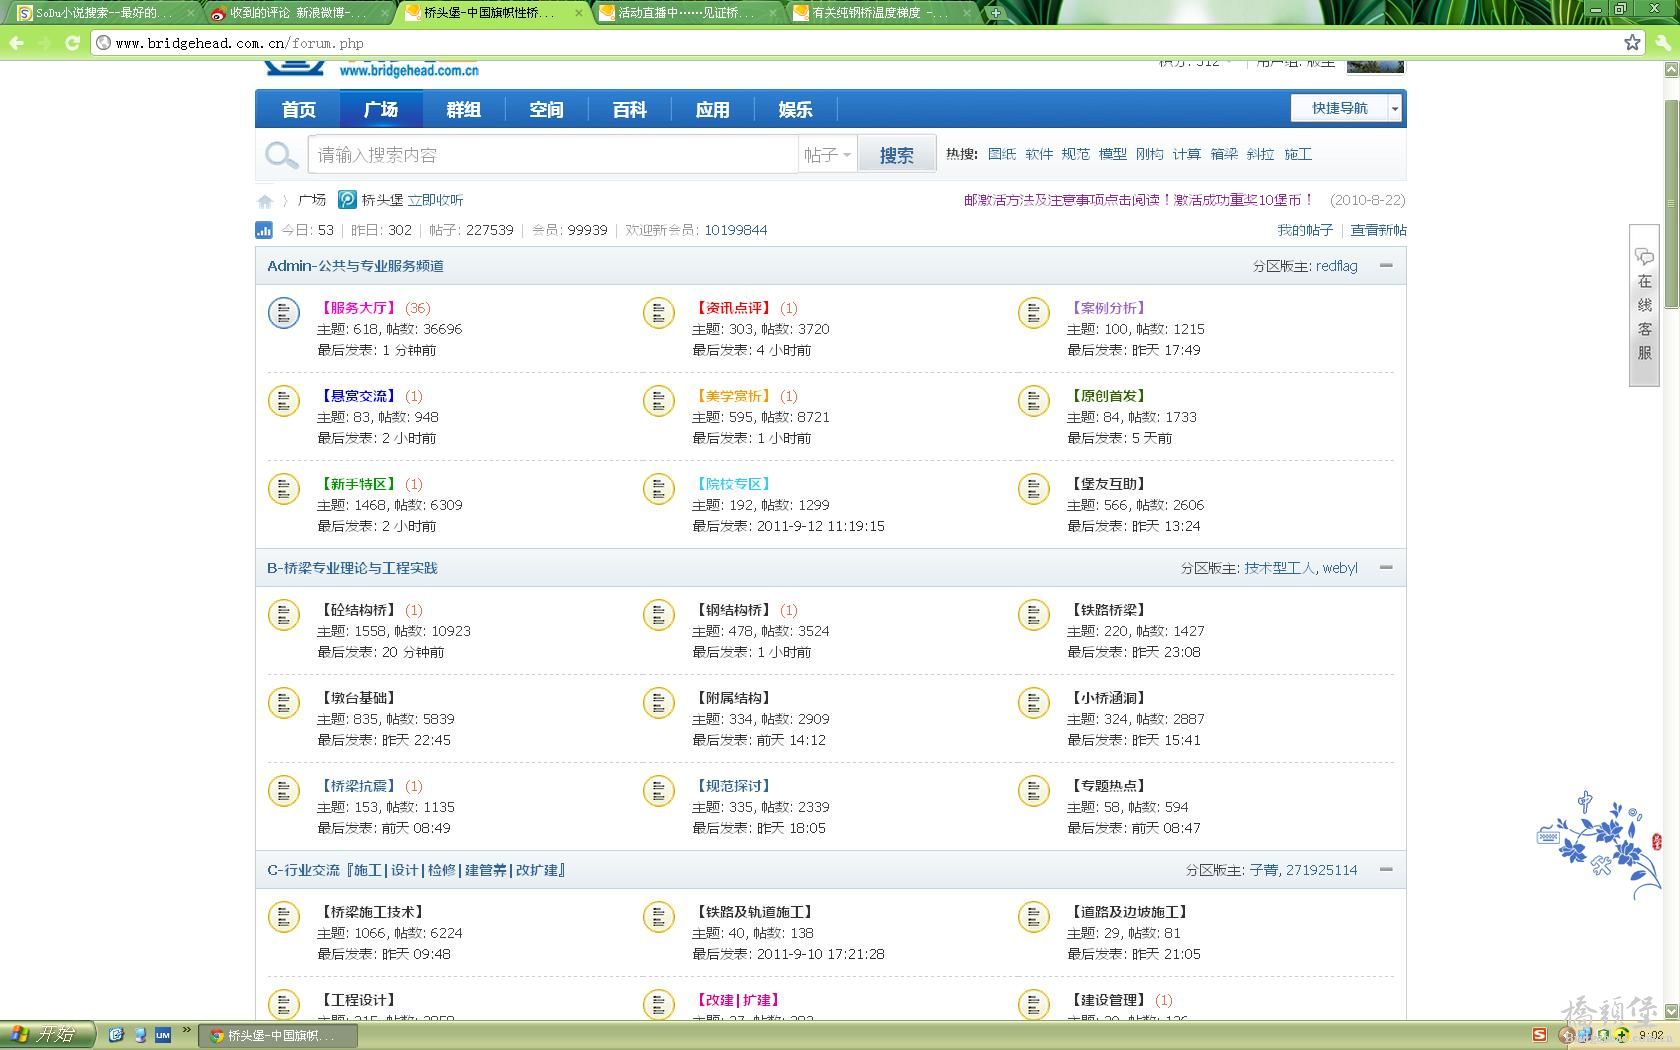Image resolution: width=1680 pixels, height=1050 pixels.
Task: Click the 搜索 search button
Action: [897, 155]
